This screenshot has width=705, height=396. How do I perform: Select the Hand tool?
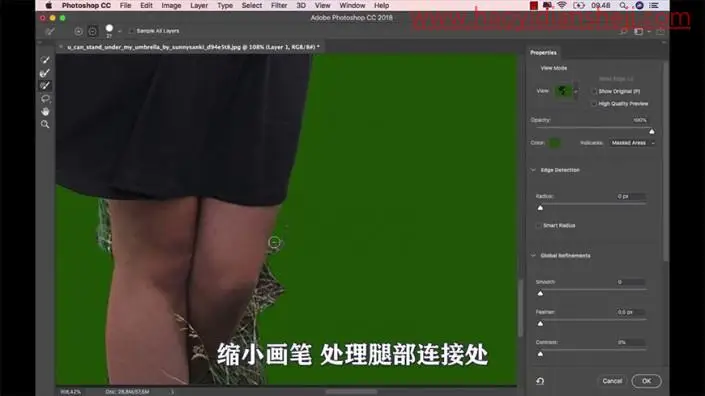point(45,111)
